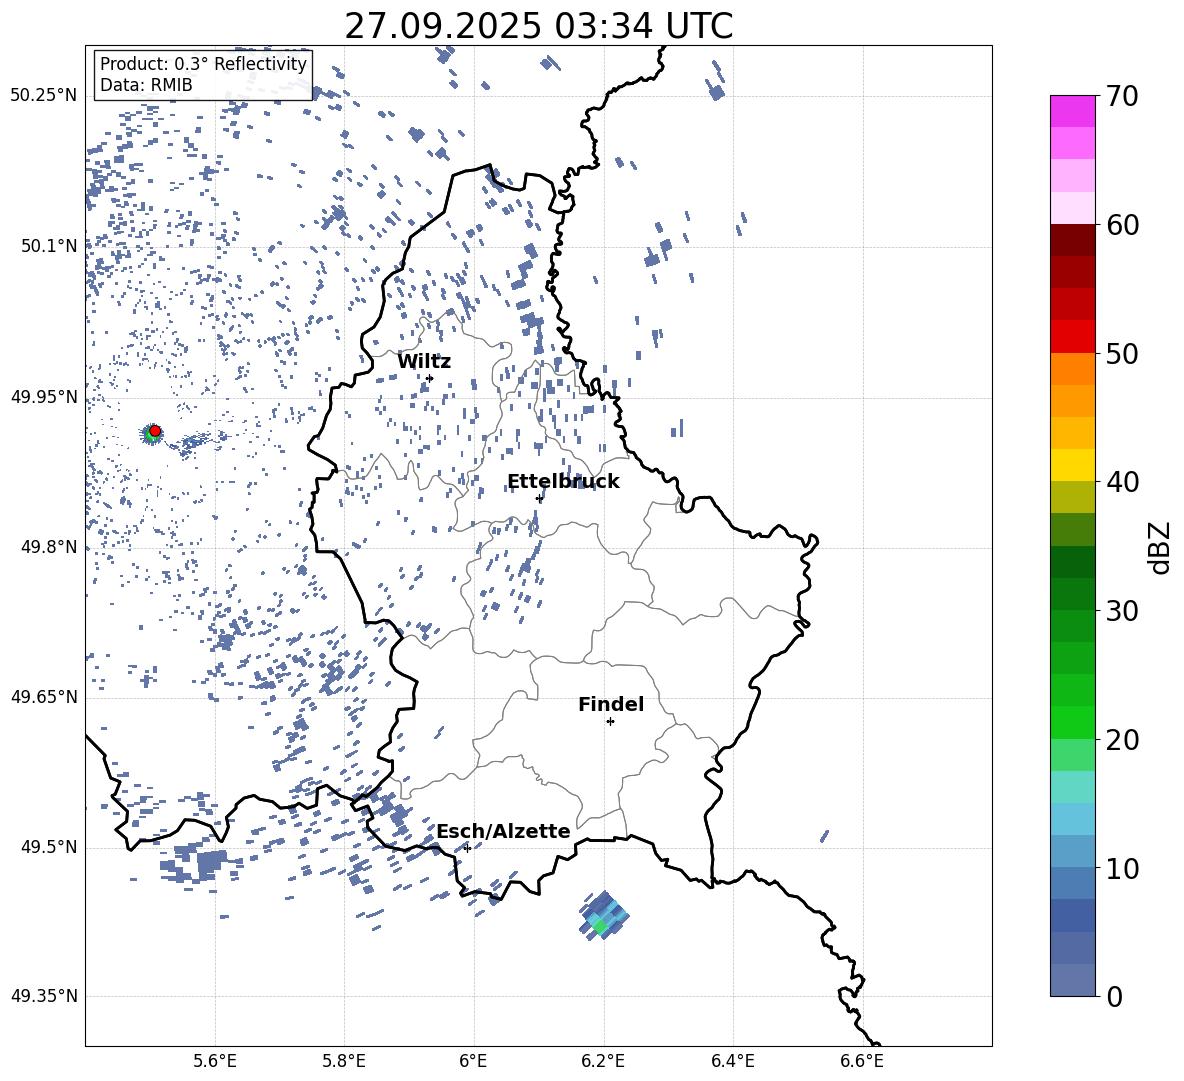This screenshot has height=1081, width=1184.
Task: Click the magenta swatch at top of colorbar
Action: pyautogui.click(x=1072, y=111)
